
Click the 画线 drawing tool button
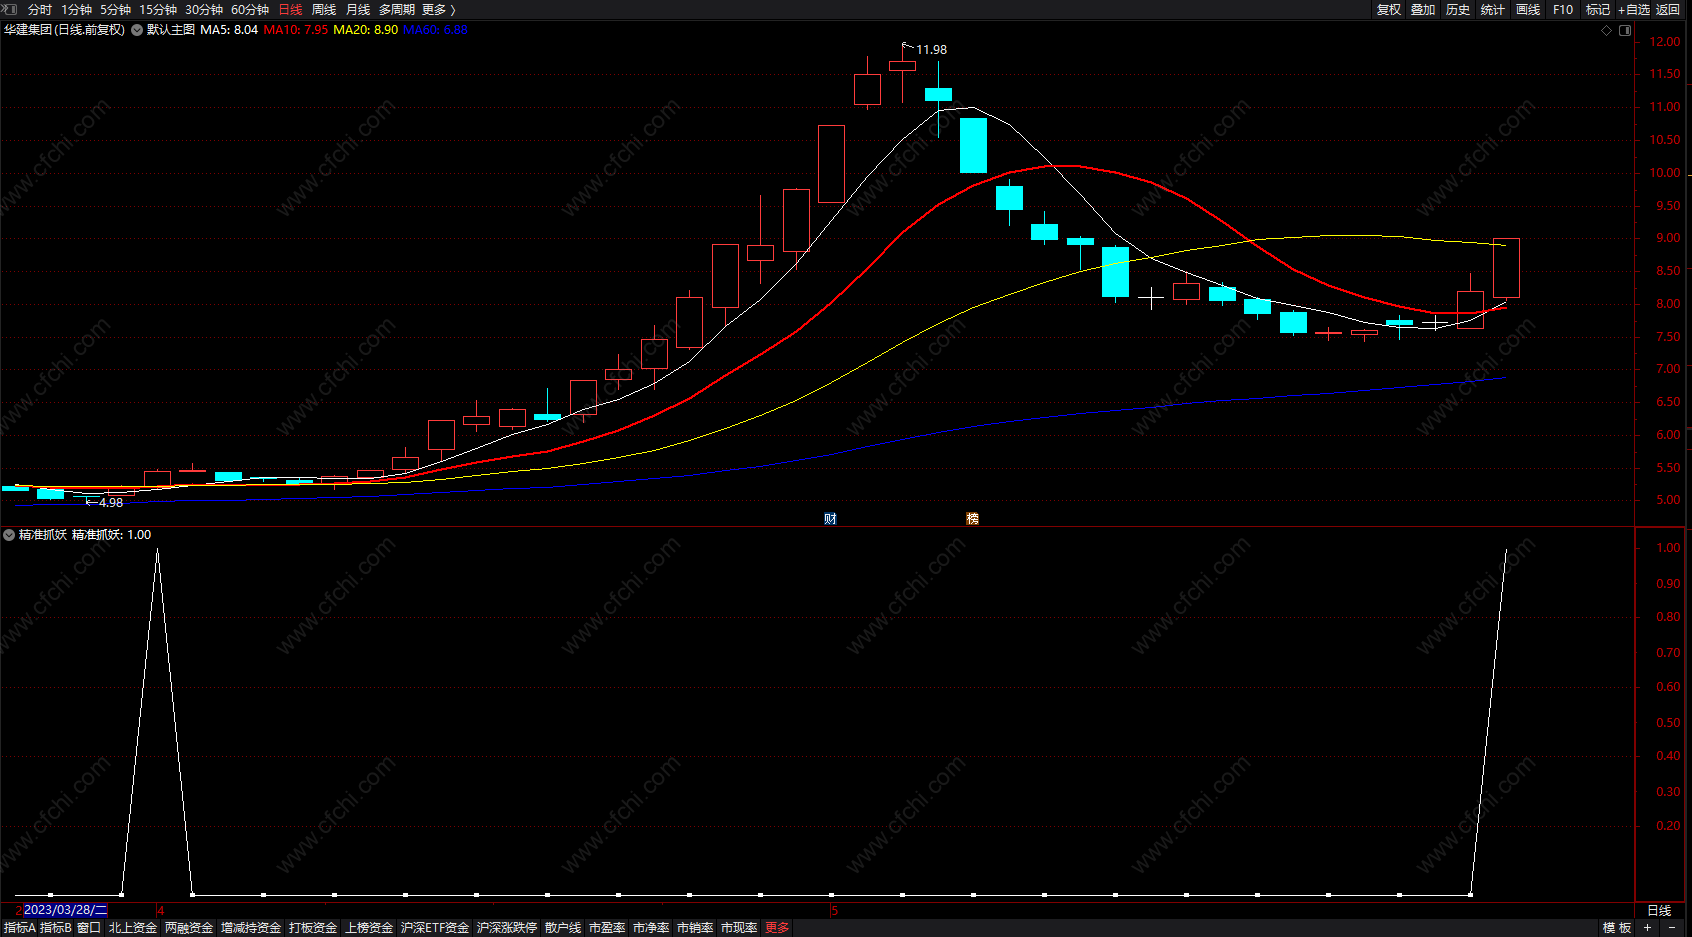(1528, 9)
